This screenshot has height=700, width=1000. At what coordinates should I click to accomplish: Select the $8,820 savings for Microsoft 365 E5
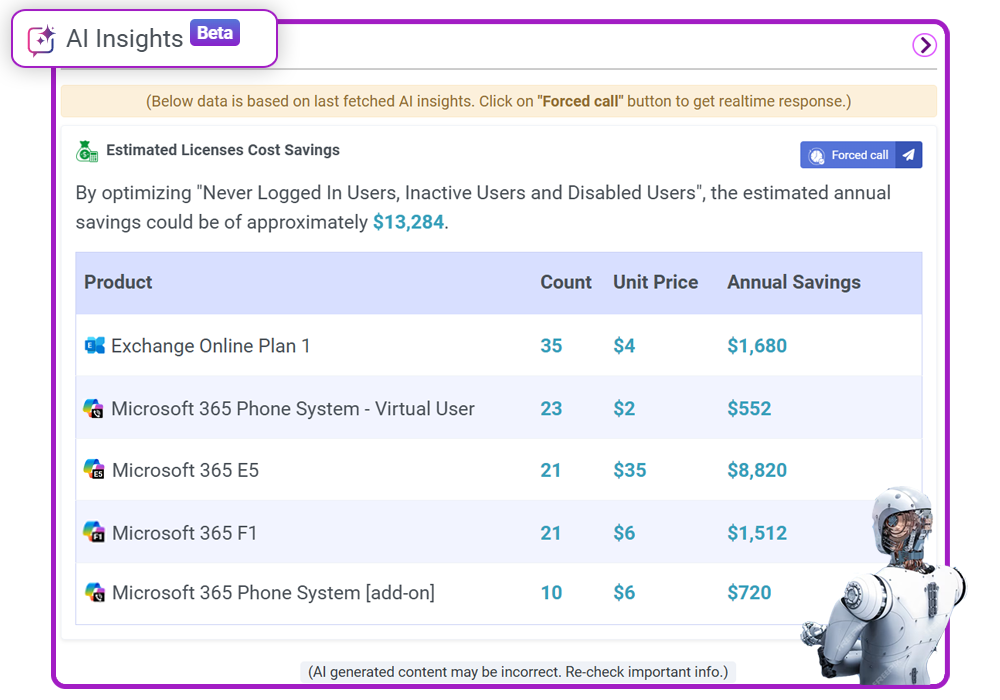[757, 470]
